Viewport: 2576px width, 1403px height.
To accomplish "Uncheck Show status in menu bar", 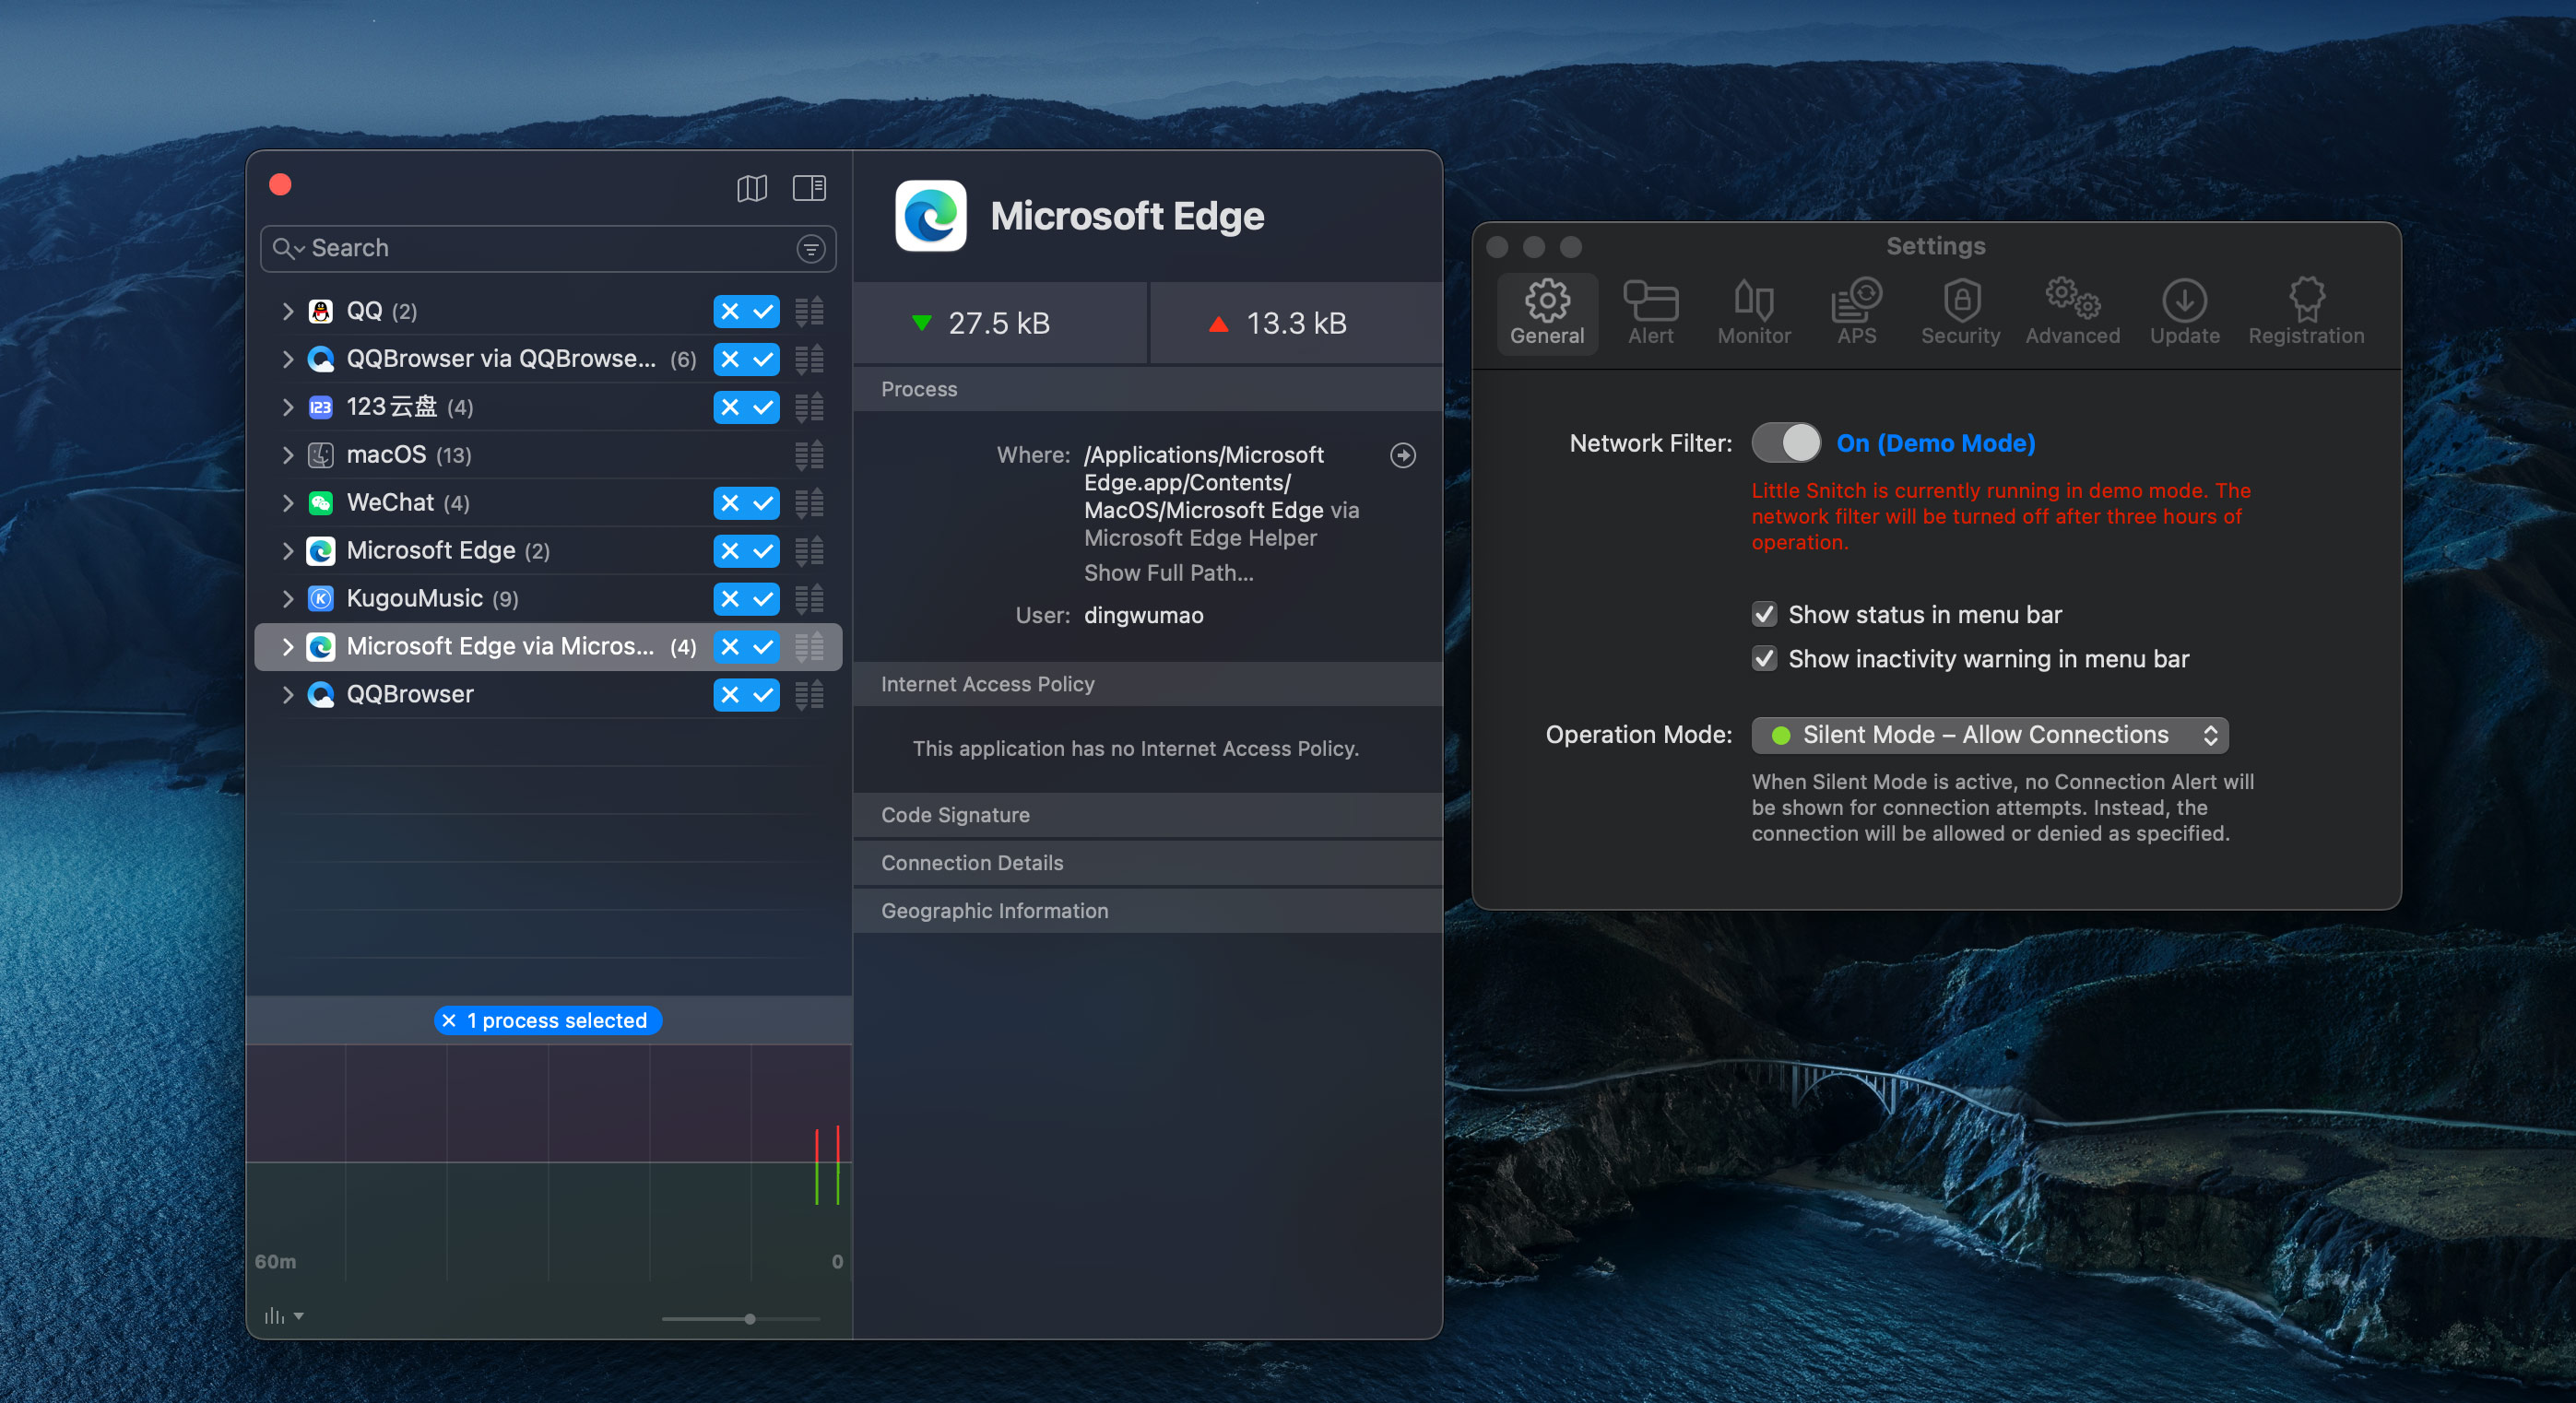I will coord(1764,615).
